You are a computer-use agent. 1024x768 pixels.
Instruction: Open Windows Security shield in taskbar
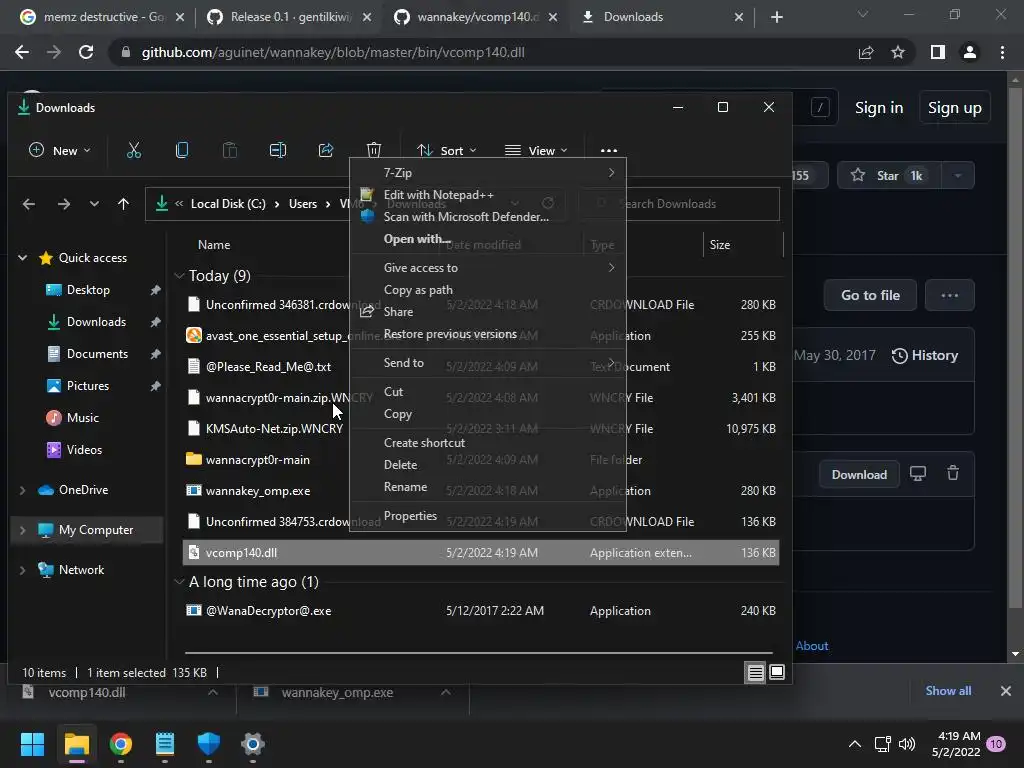point(209,744)
